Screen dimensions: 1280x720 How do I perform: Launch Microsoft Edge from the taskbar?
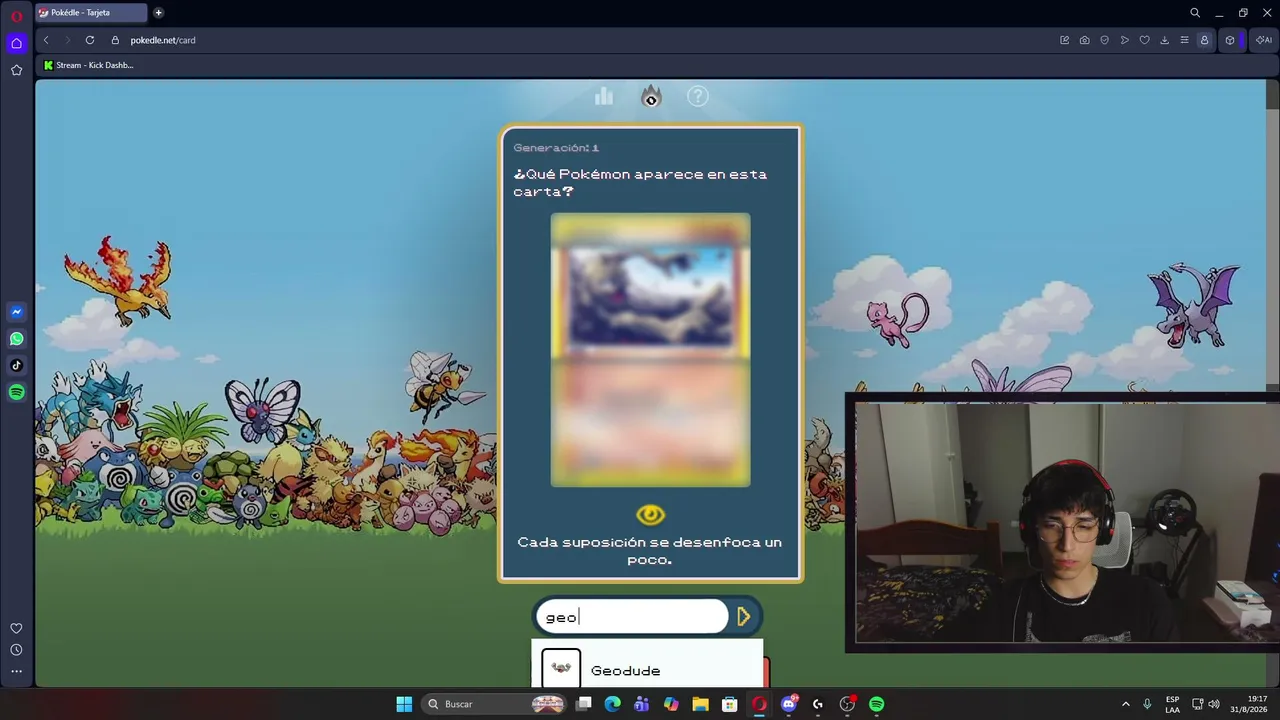click(613, 704)
